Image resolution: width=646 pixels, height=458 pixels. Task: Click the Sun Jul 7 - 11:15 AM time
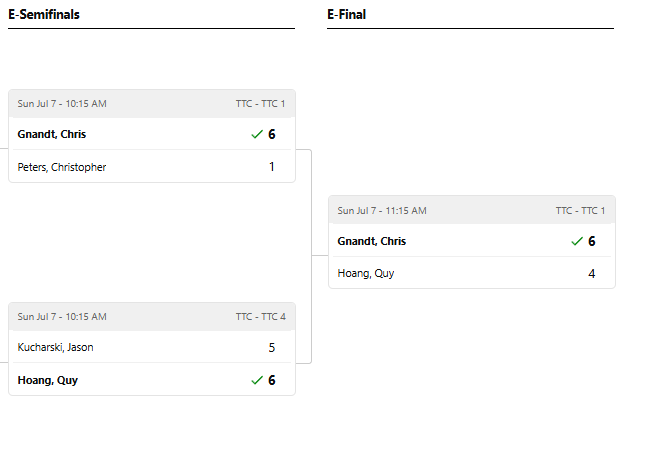tap(382, 211)
